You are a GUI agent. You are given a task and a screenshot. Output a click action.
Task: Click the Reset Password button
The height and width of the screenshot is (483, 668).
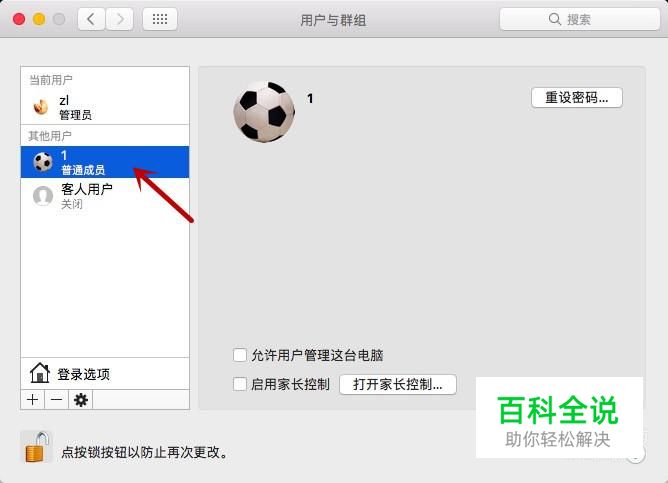[577, 98]
